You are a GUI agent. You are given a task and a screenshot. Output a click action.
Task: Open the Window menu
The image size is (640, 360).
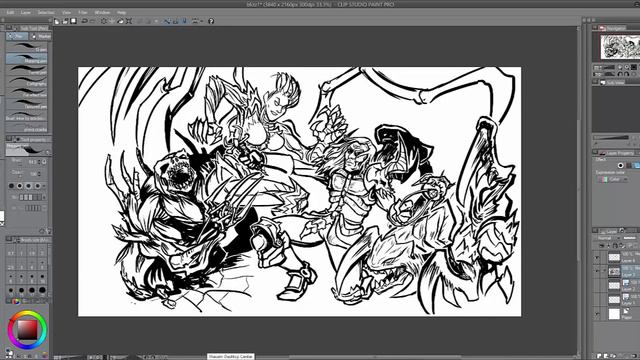point(102,12)
